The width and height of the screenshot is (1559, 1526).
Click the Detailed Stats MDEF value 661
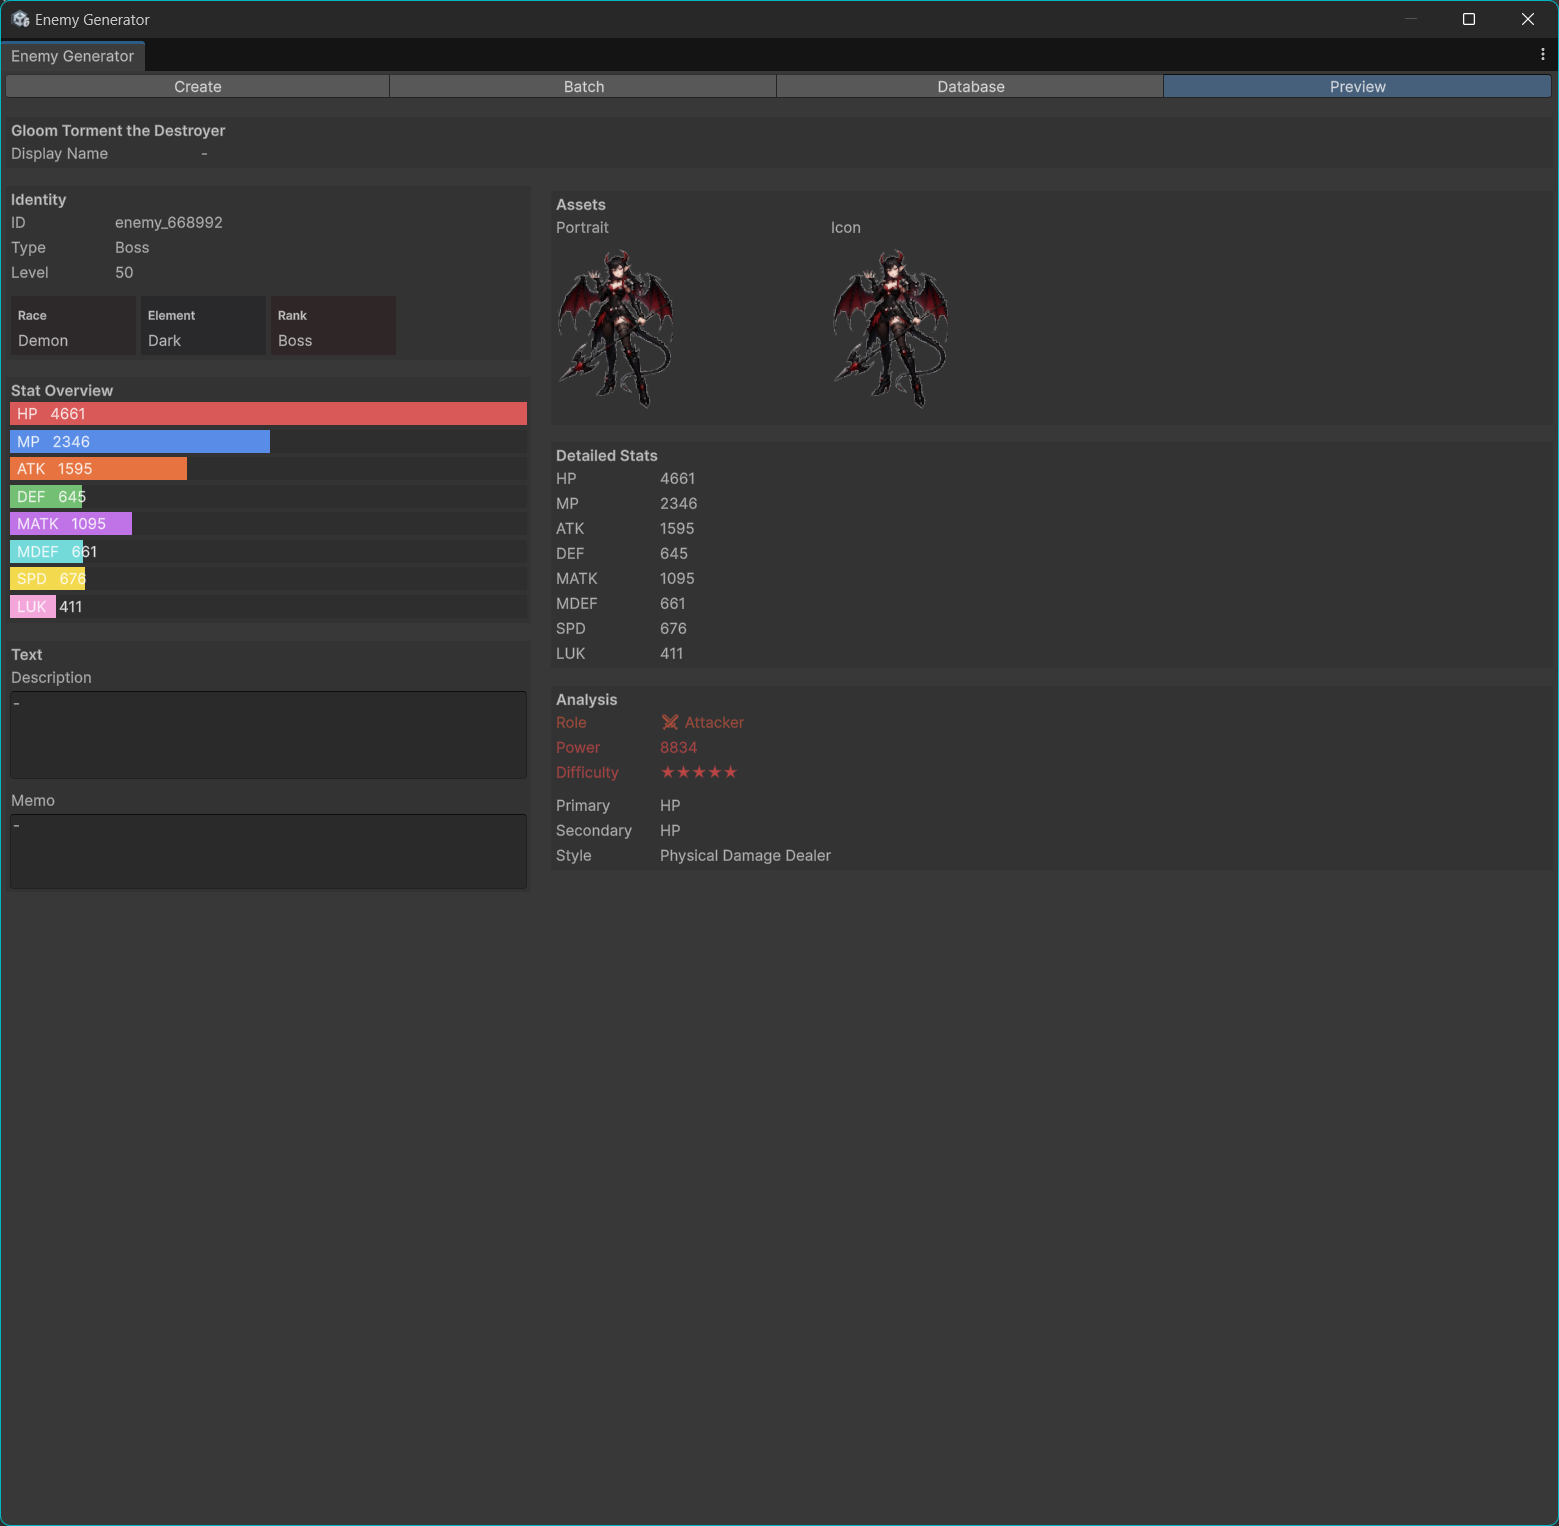pos(673,604)
